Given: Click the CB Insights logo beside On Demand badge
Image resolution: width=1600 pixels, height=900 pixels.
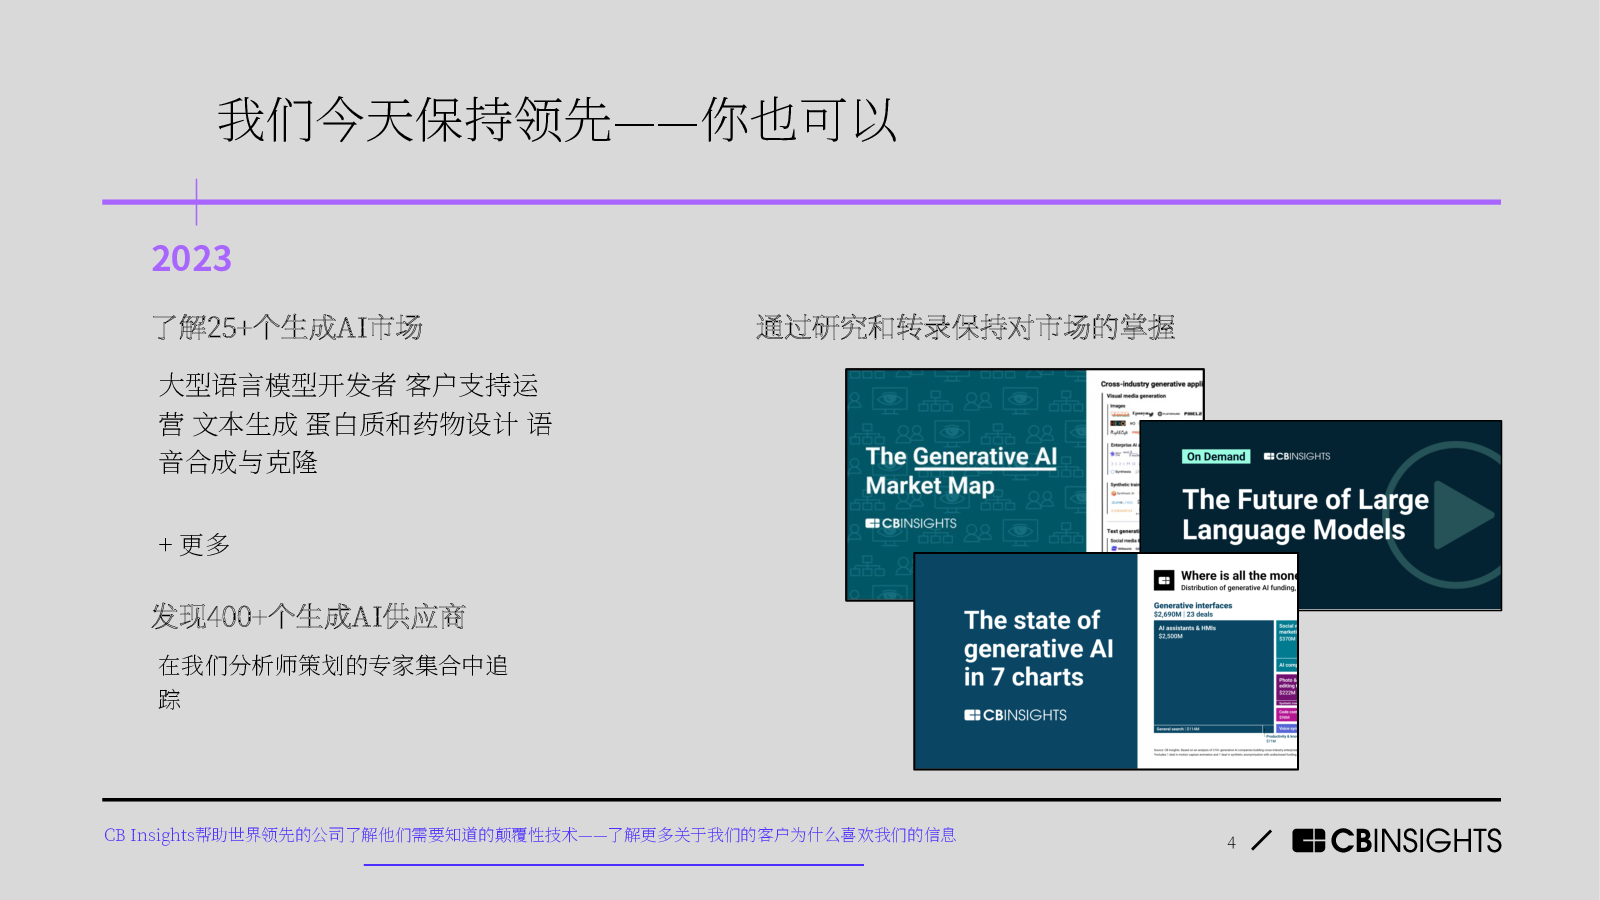Looking at the screenshot, I should tap(1297, 456).
